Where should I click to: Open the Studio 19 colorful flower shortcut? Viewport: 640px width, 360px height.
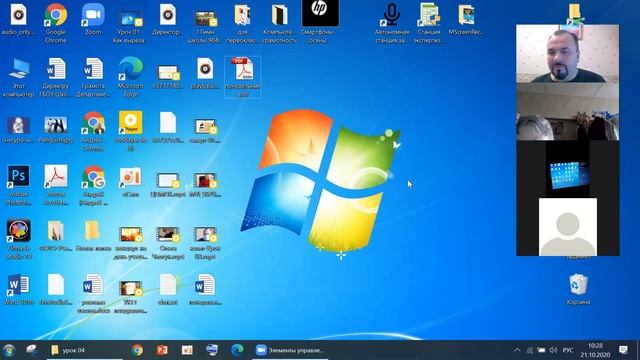click(x=18, y=239)
